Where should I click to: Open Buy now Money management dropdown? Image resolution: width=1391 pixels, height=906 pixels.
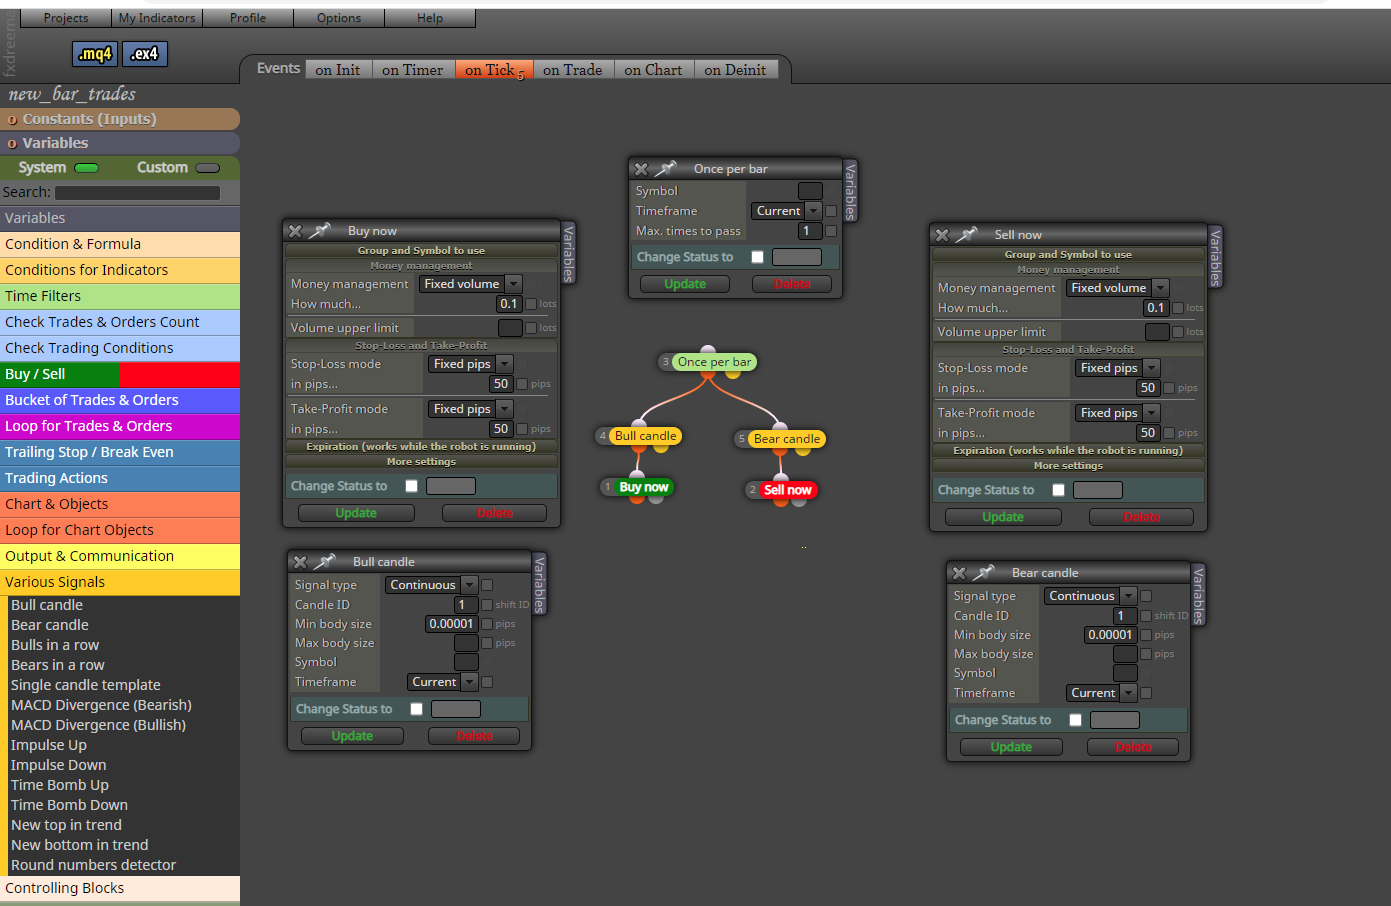point(470,284)
